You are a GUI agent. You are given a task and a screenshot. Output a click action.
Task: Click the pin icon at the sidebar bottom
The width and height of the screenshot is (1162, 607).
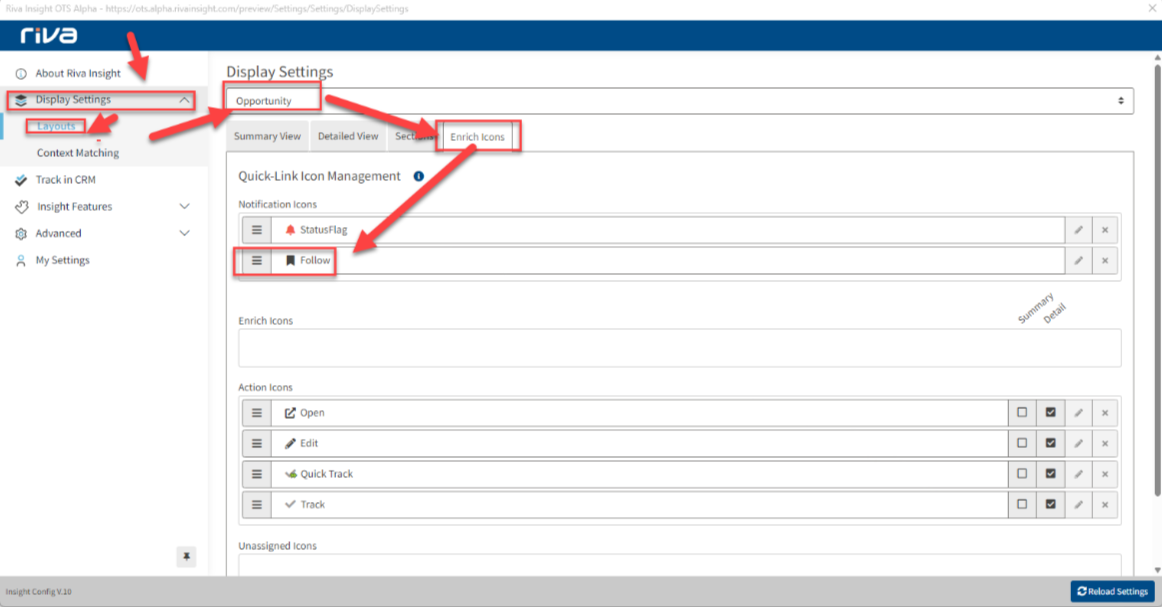coord(186,557)
